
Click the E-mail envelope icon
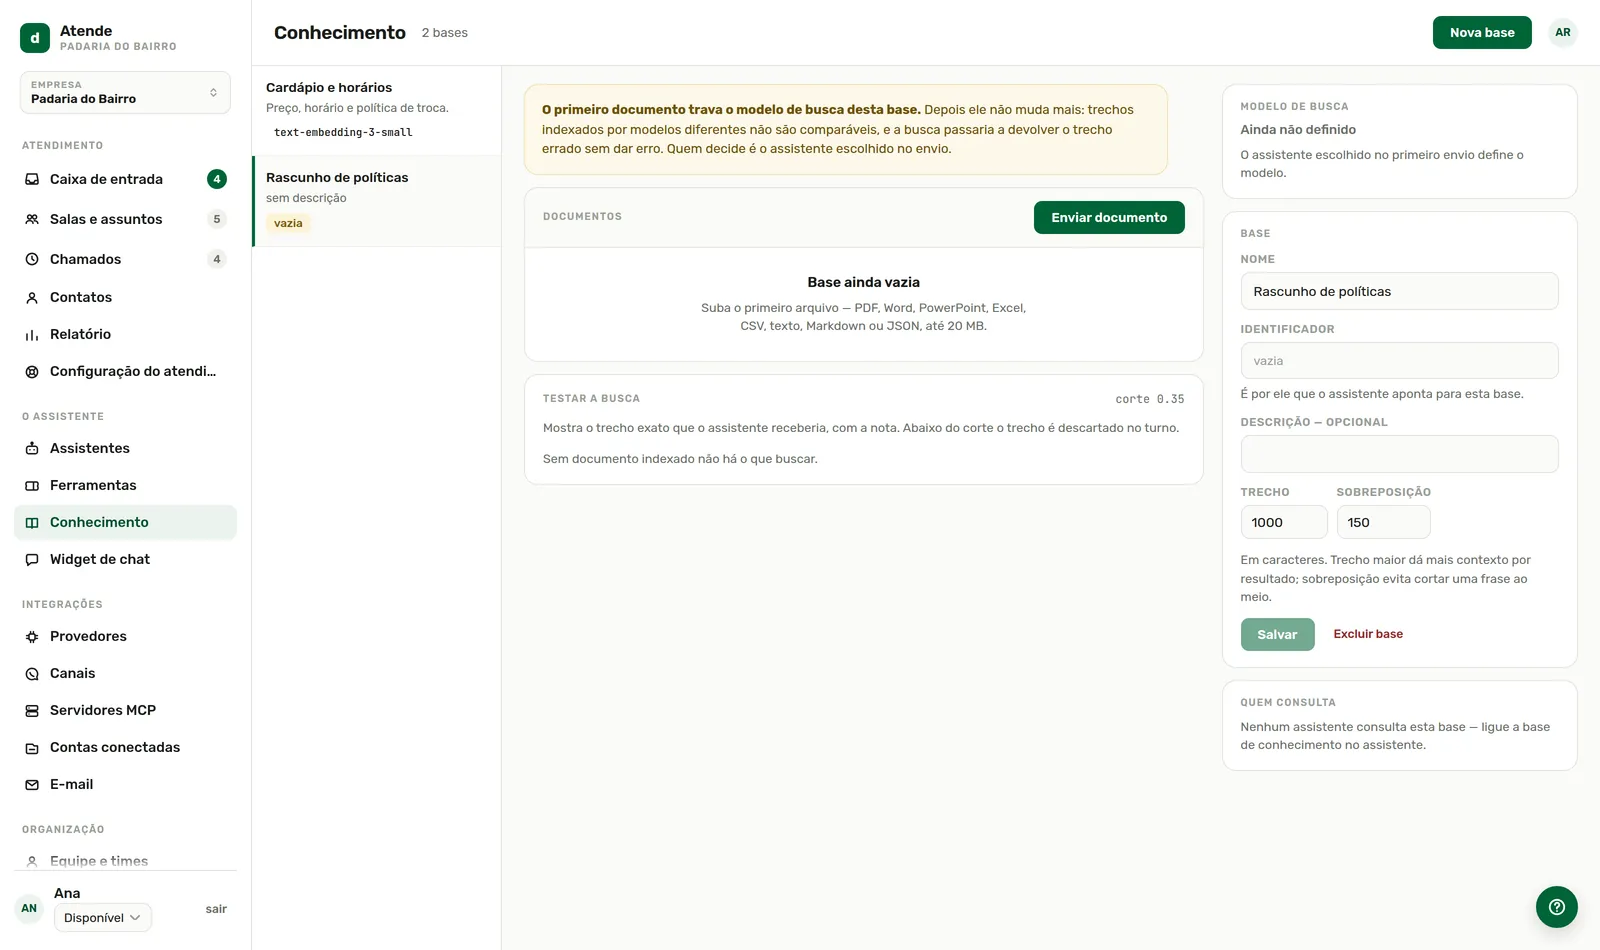tap(32, 784)
